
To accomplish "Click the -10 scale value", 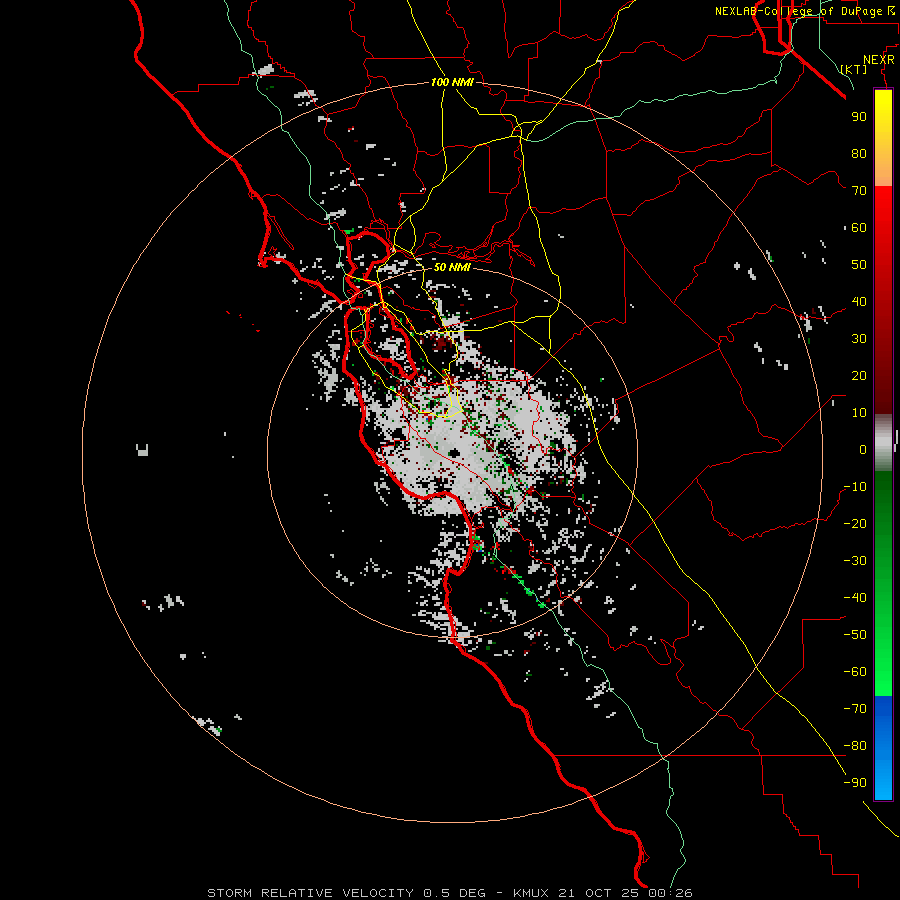I will 855,487.
